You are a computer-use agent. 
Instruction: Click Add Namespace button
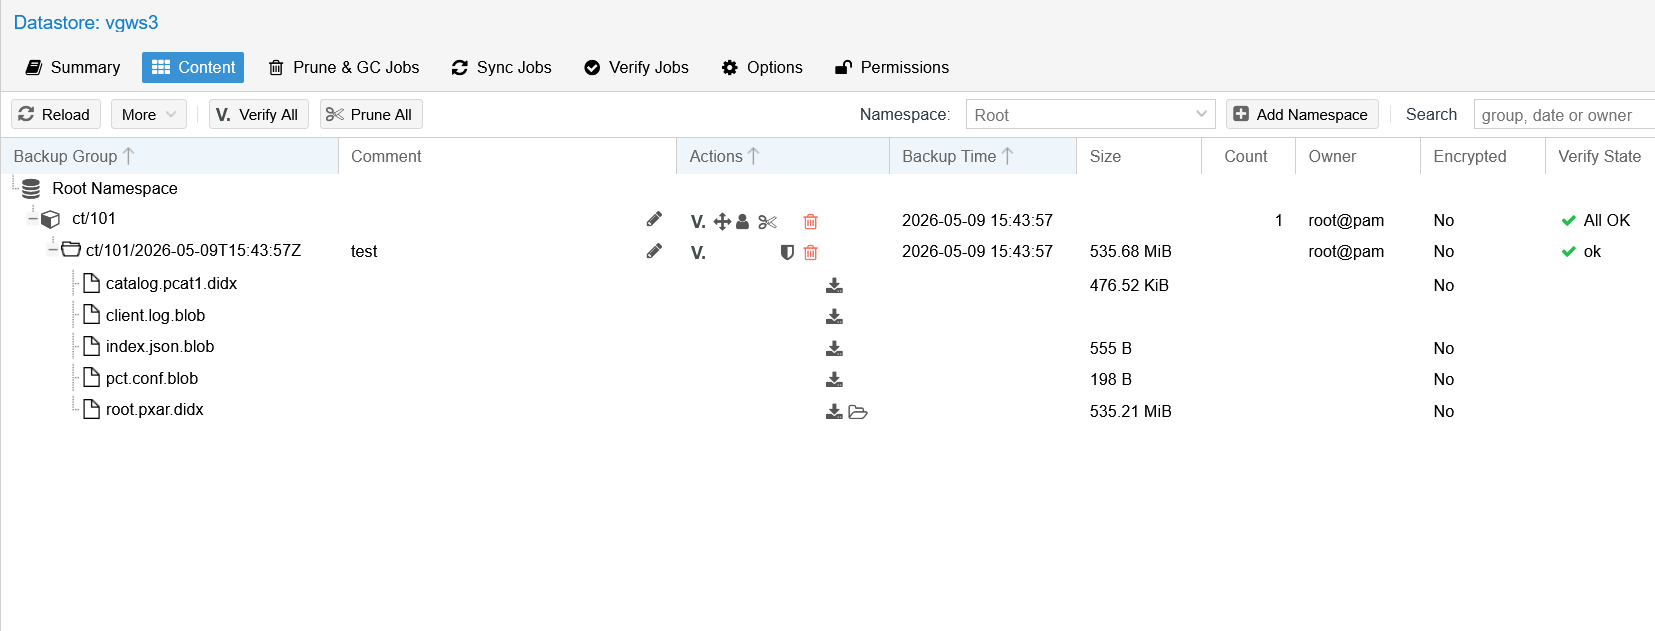point(1302,114)
